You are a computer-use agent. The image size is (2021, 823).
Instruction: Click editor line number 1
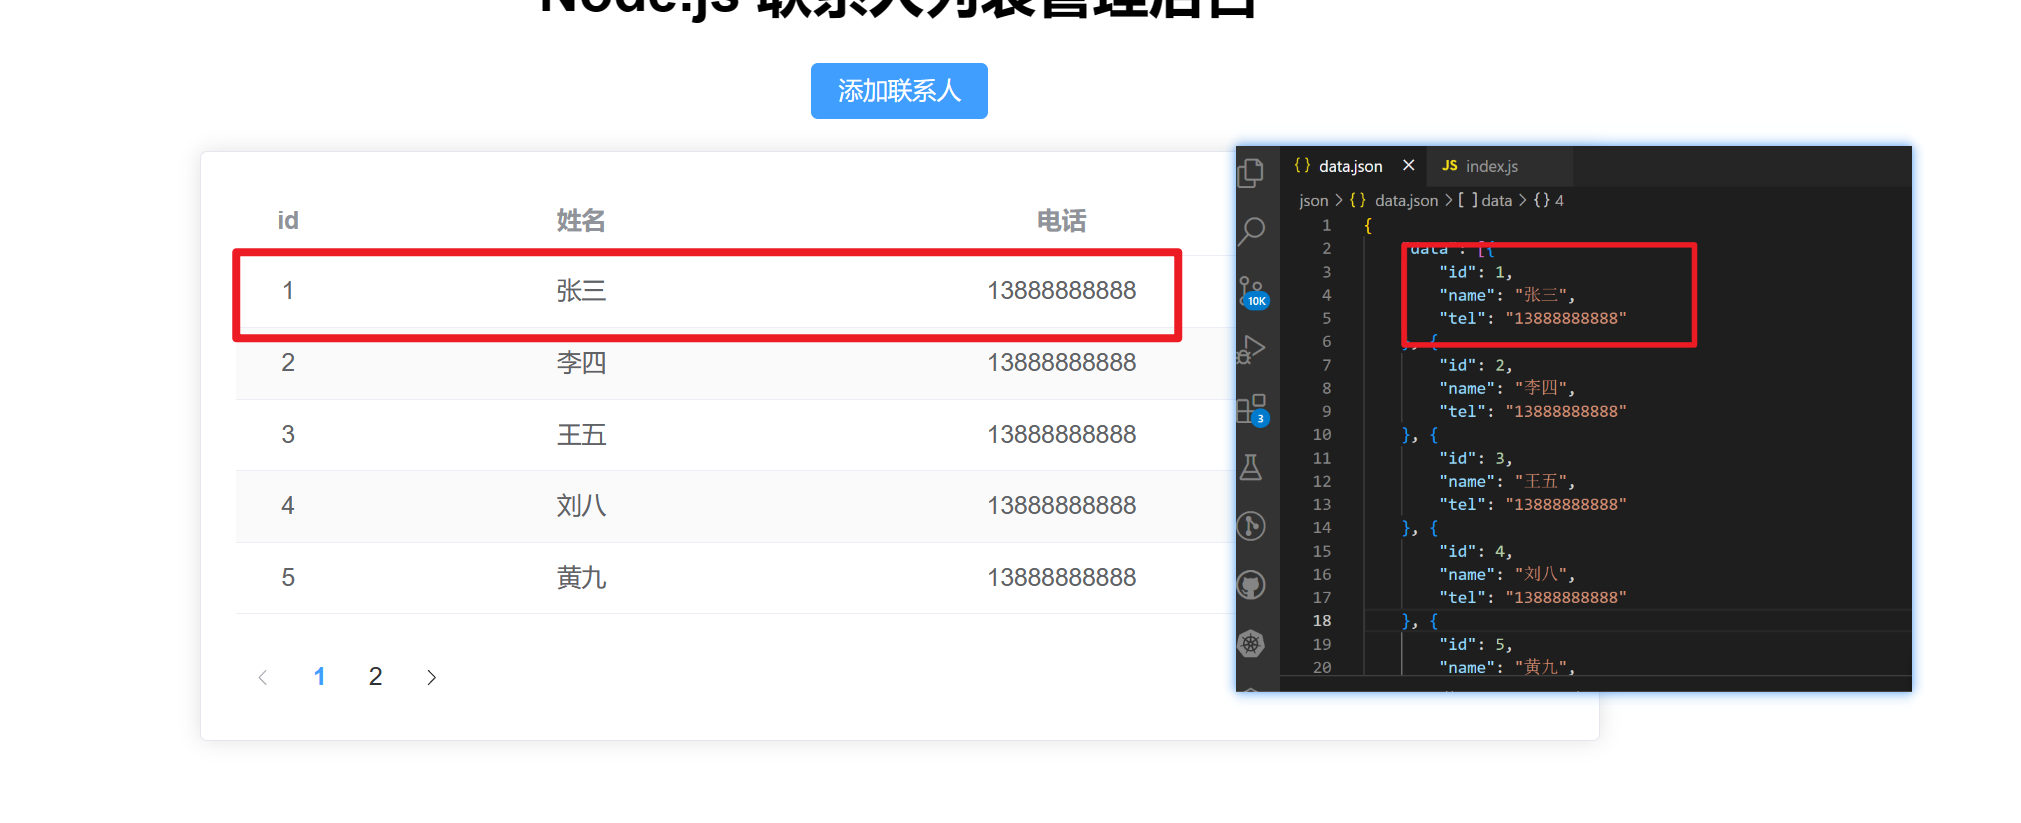pos(1326,225)
